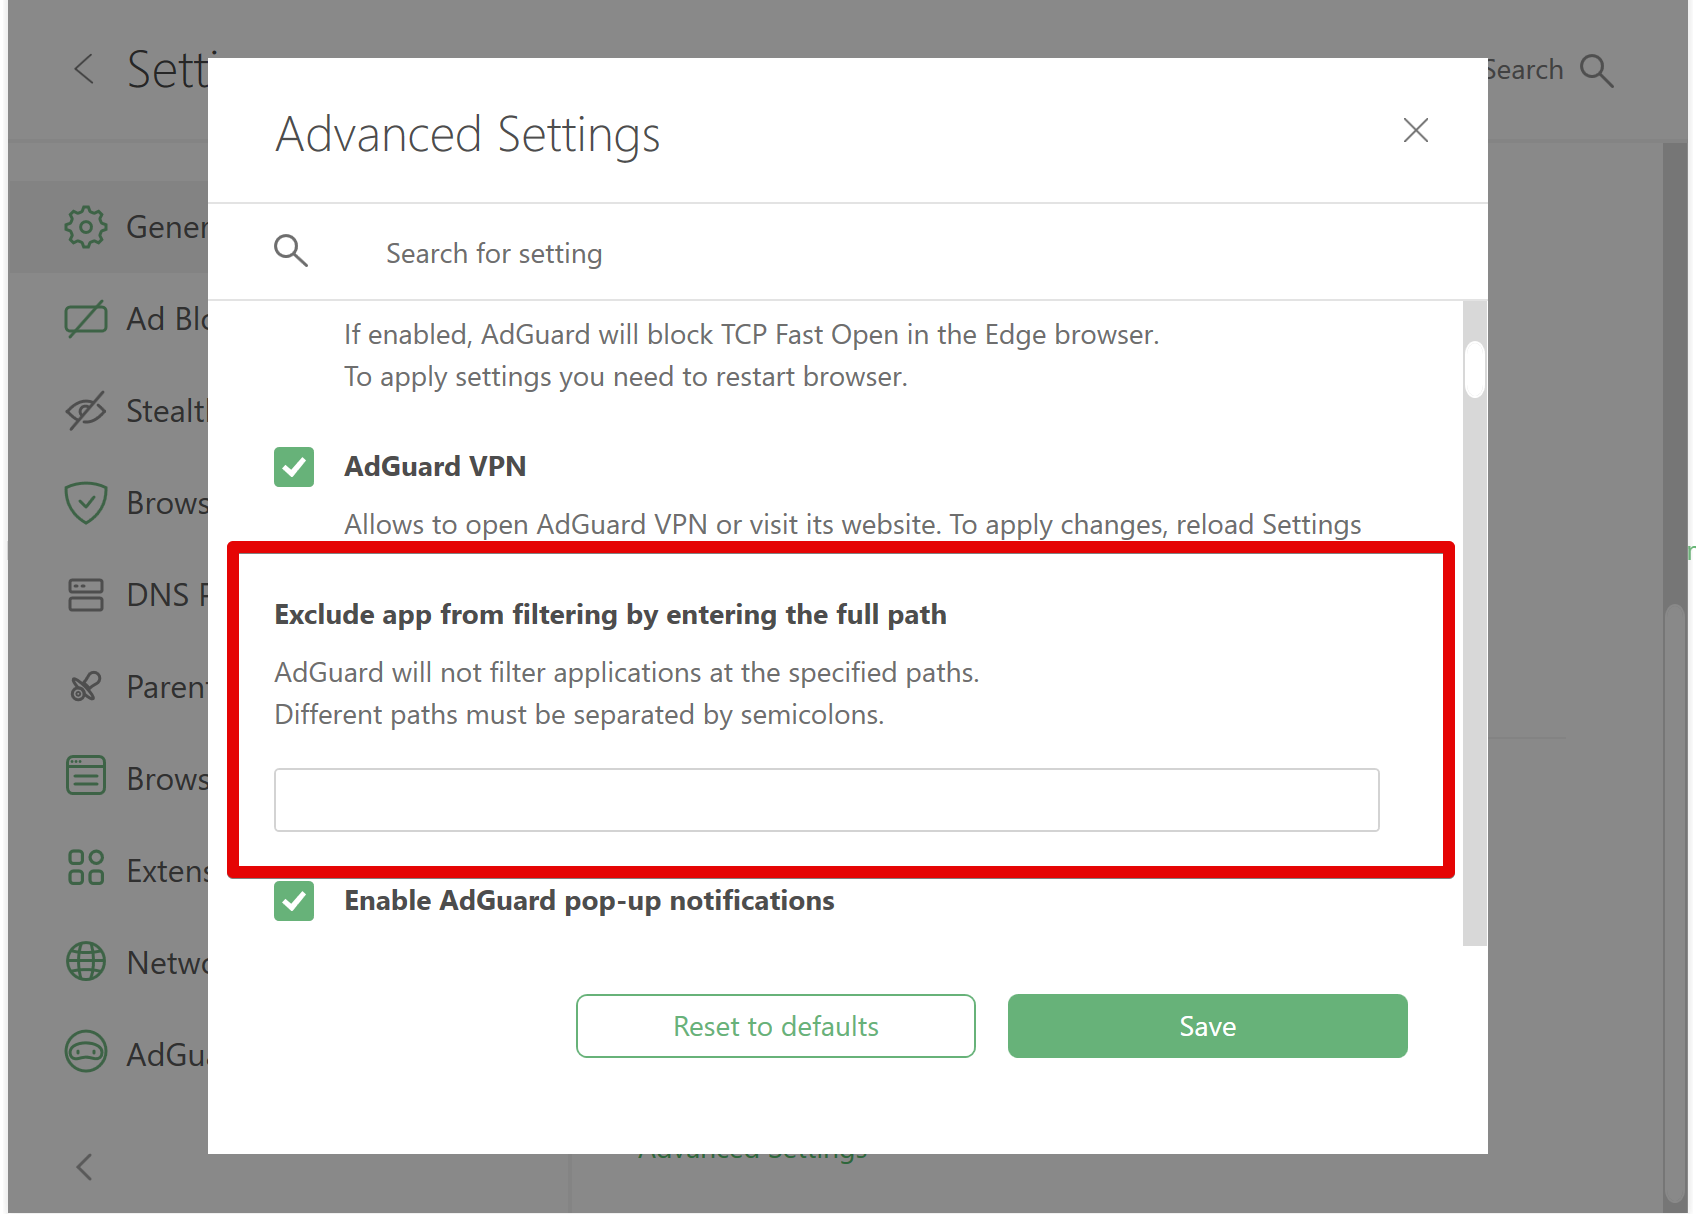Click the AdGuard VPN sidebar icon

[86, 1052]
